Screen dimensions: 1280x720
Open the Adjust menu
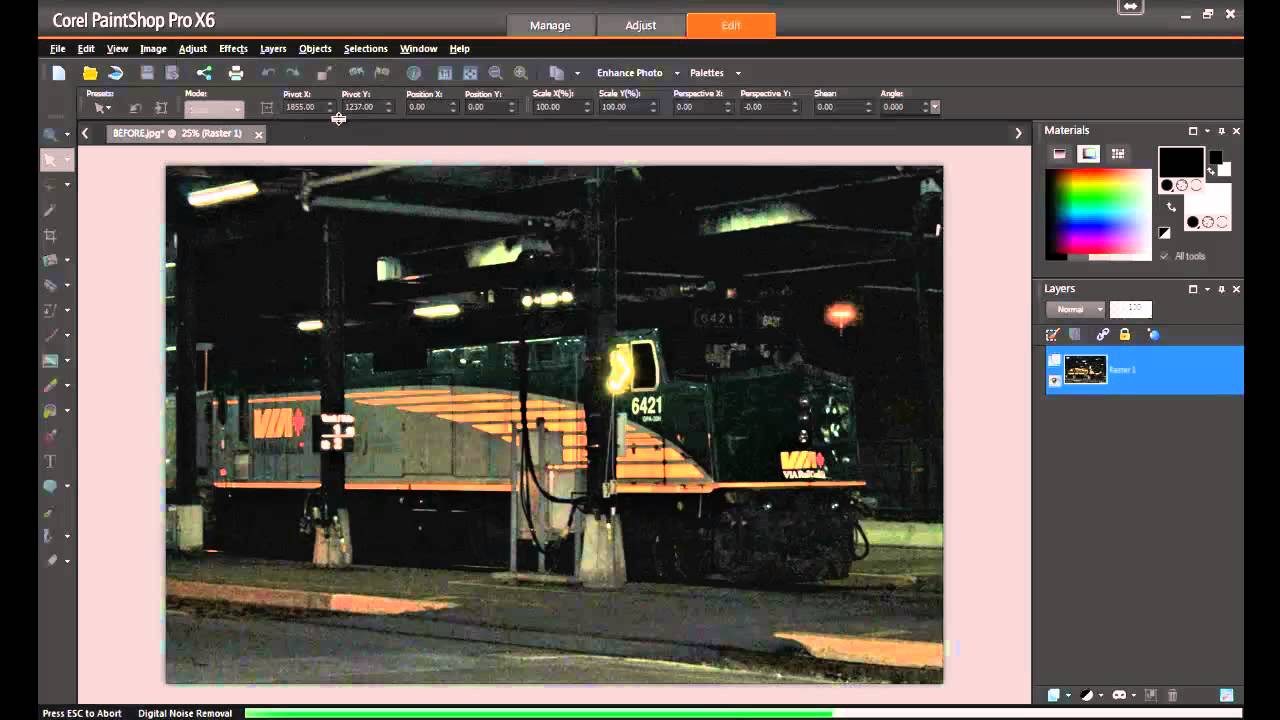tap(193, 49)
